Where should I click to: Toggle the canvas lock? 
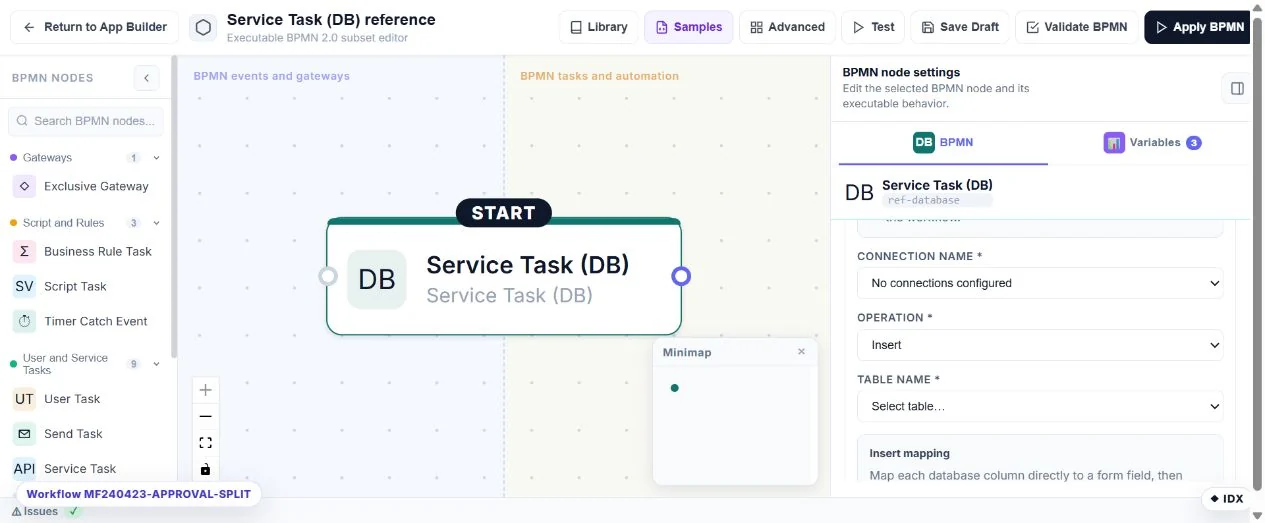[206, 468]
